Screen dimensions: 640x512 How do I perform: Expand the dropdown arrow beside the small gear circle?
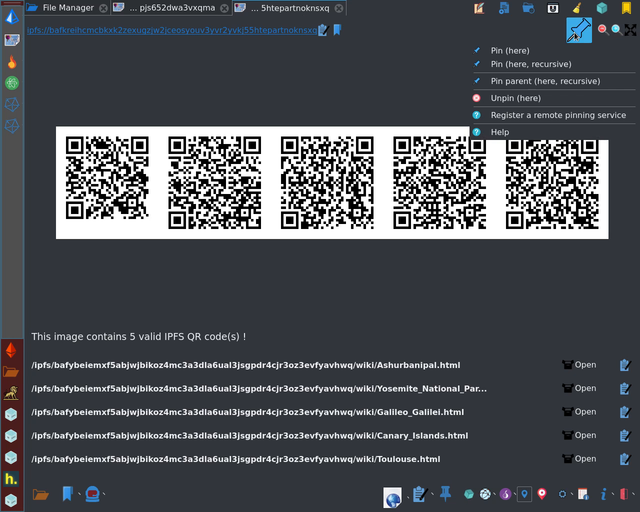click(572, 494)
